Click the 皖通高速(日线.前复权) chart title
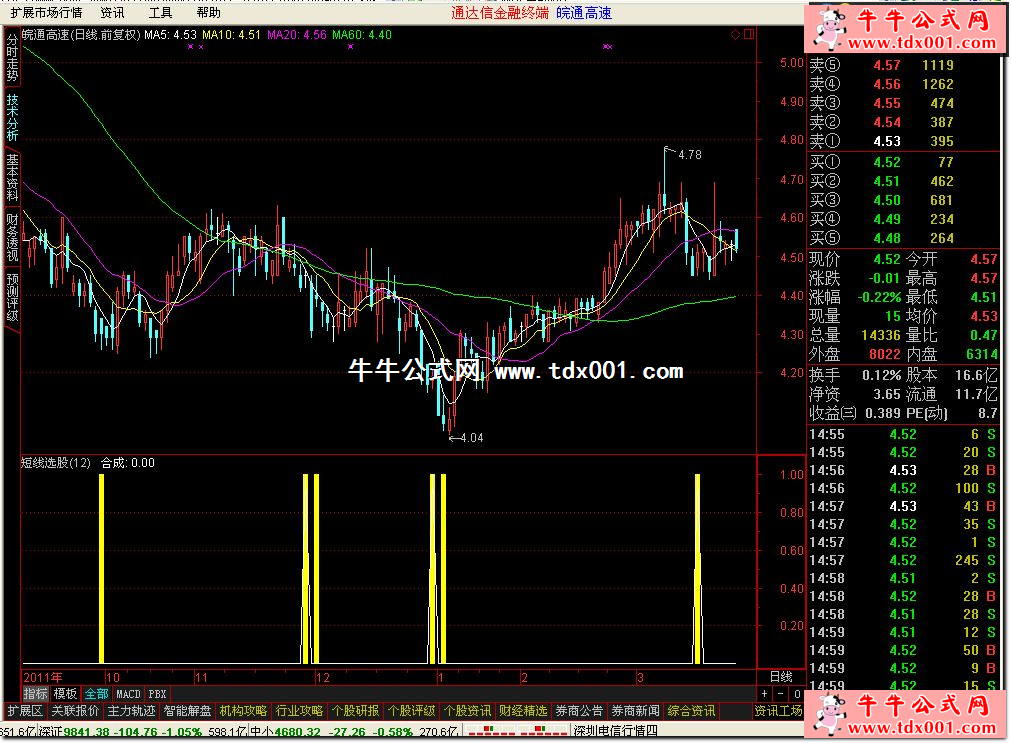The height and width of the screenshot is (743, 1011). coord(81,35)
